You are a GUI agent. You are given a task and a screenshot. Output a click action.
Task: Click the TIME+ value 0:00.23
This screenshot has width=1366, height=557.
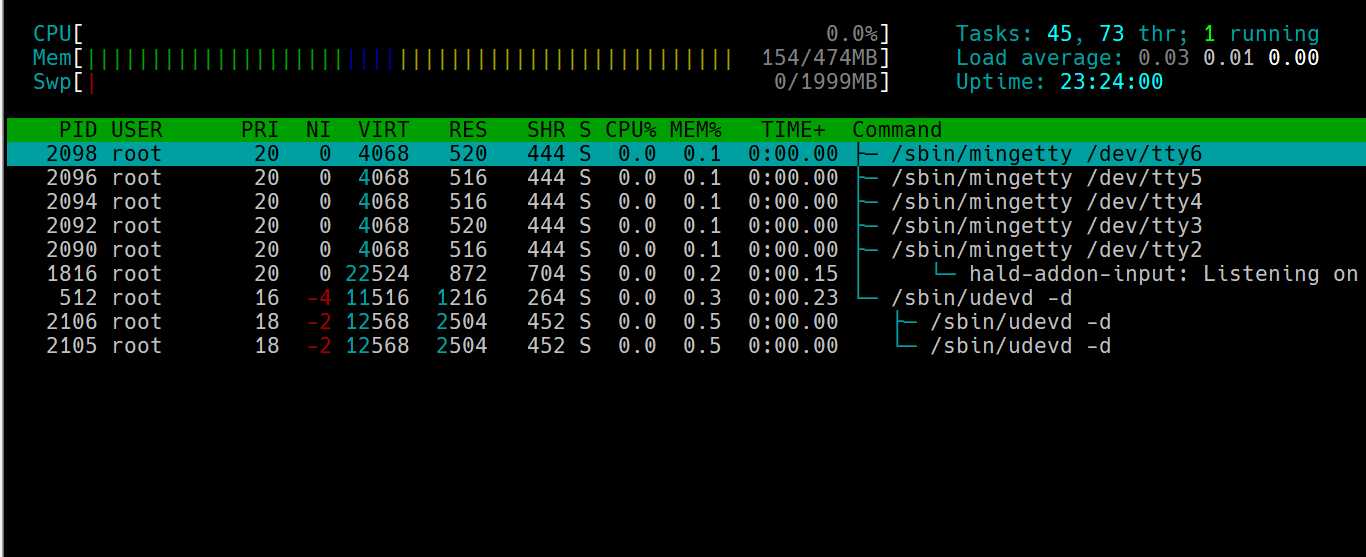point(794,298)
